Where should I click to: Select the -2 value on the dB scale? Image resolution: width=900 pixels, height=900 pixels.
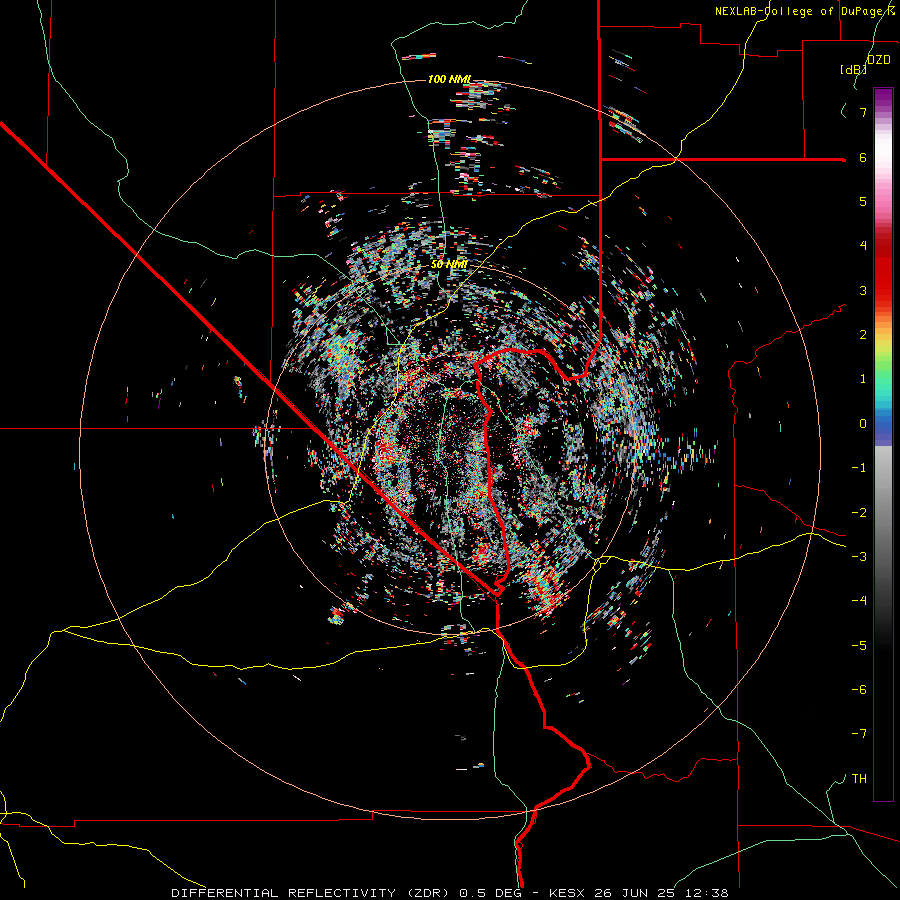coord(859,513)
